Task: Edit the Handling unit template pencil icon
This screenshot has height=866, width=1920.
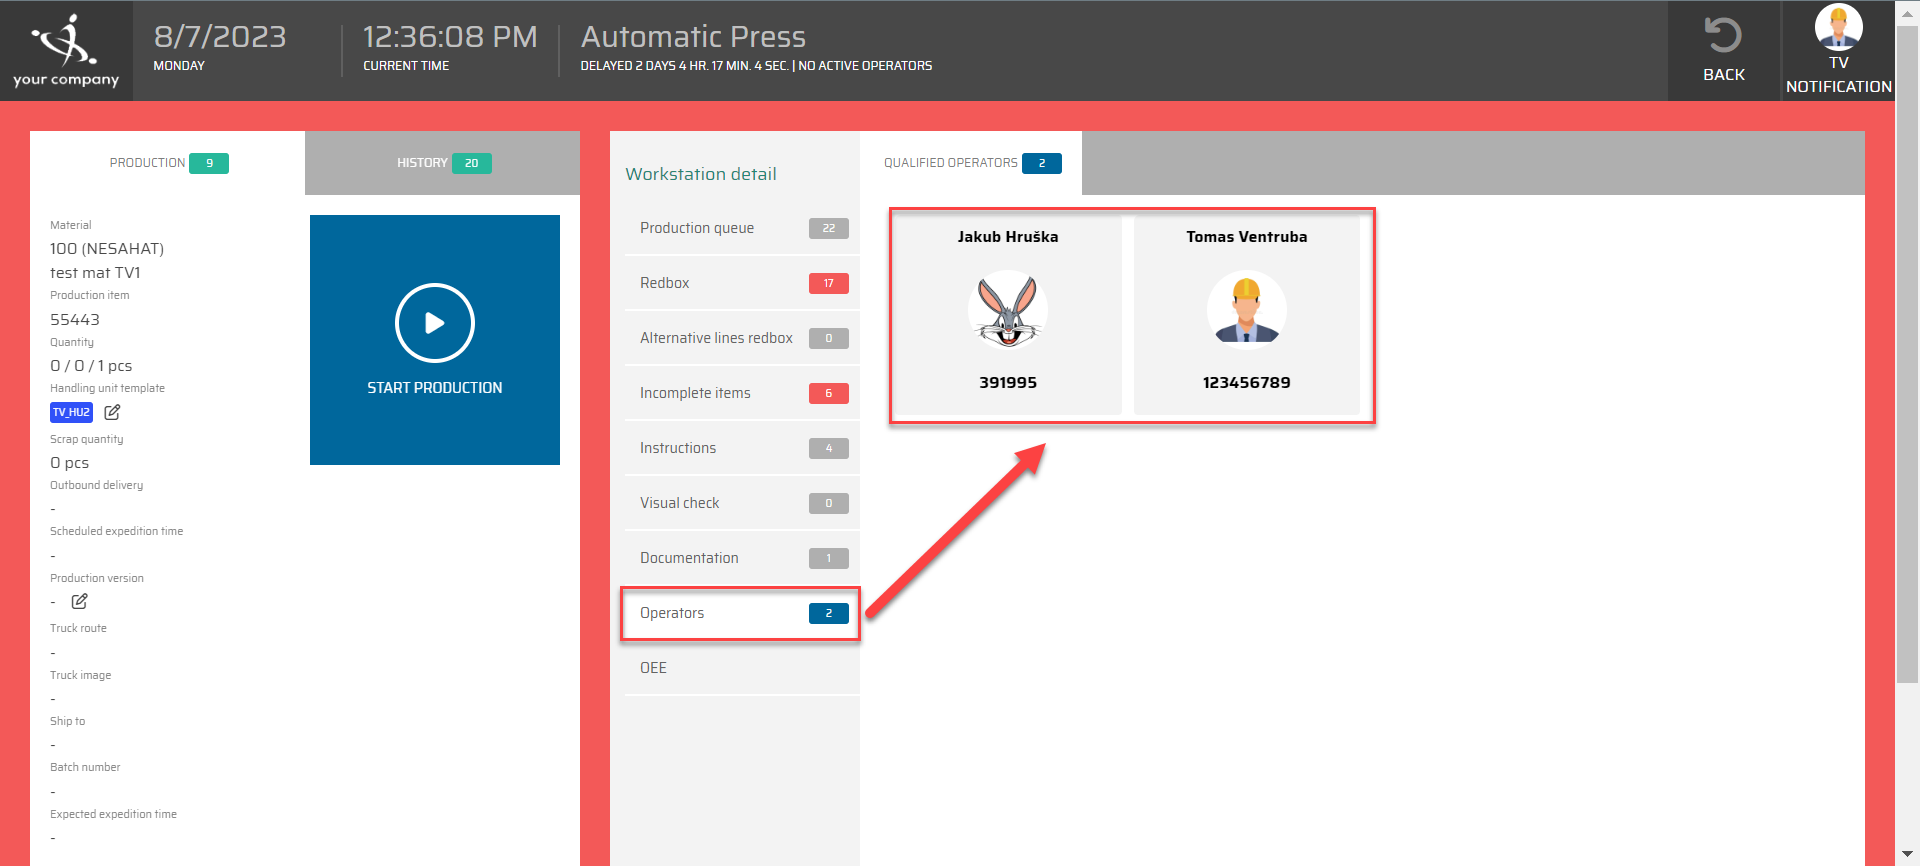Action: click(x=112, y=412)
